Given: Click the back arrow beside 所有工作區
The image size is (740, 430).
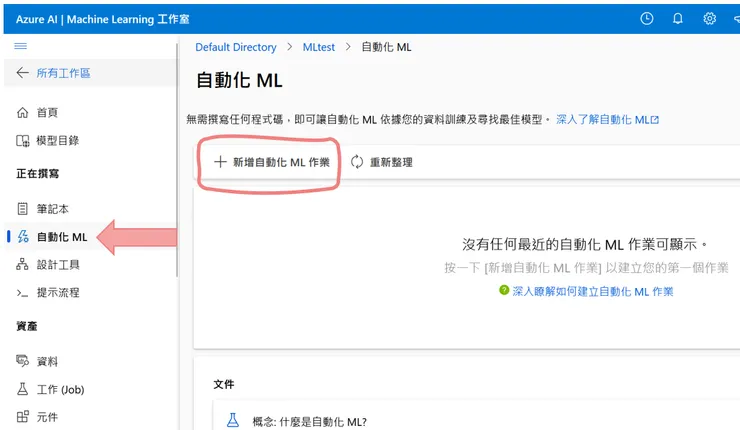Looking at the screenshot, I should pyautogui.click(x=22, y=73).
